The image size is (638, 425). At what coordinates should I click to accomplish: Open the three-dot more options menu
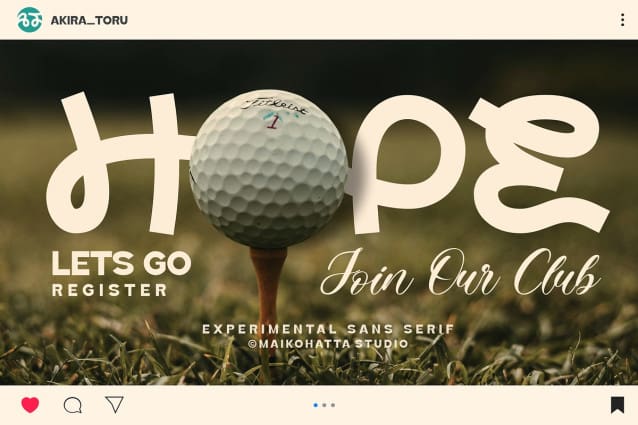pyautogui.click(x=622, y=20)
